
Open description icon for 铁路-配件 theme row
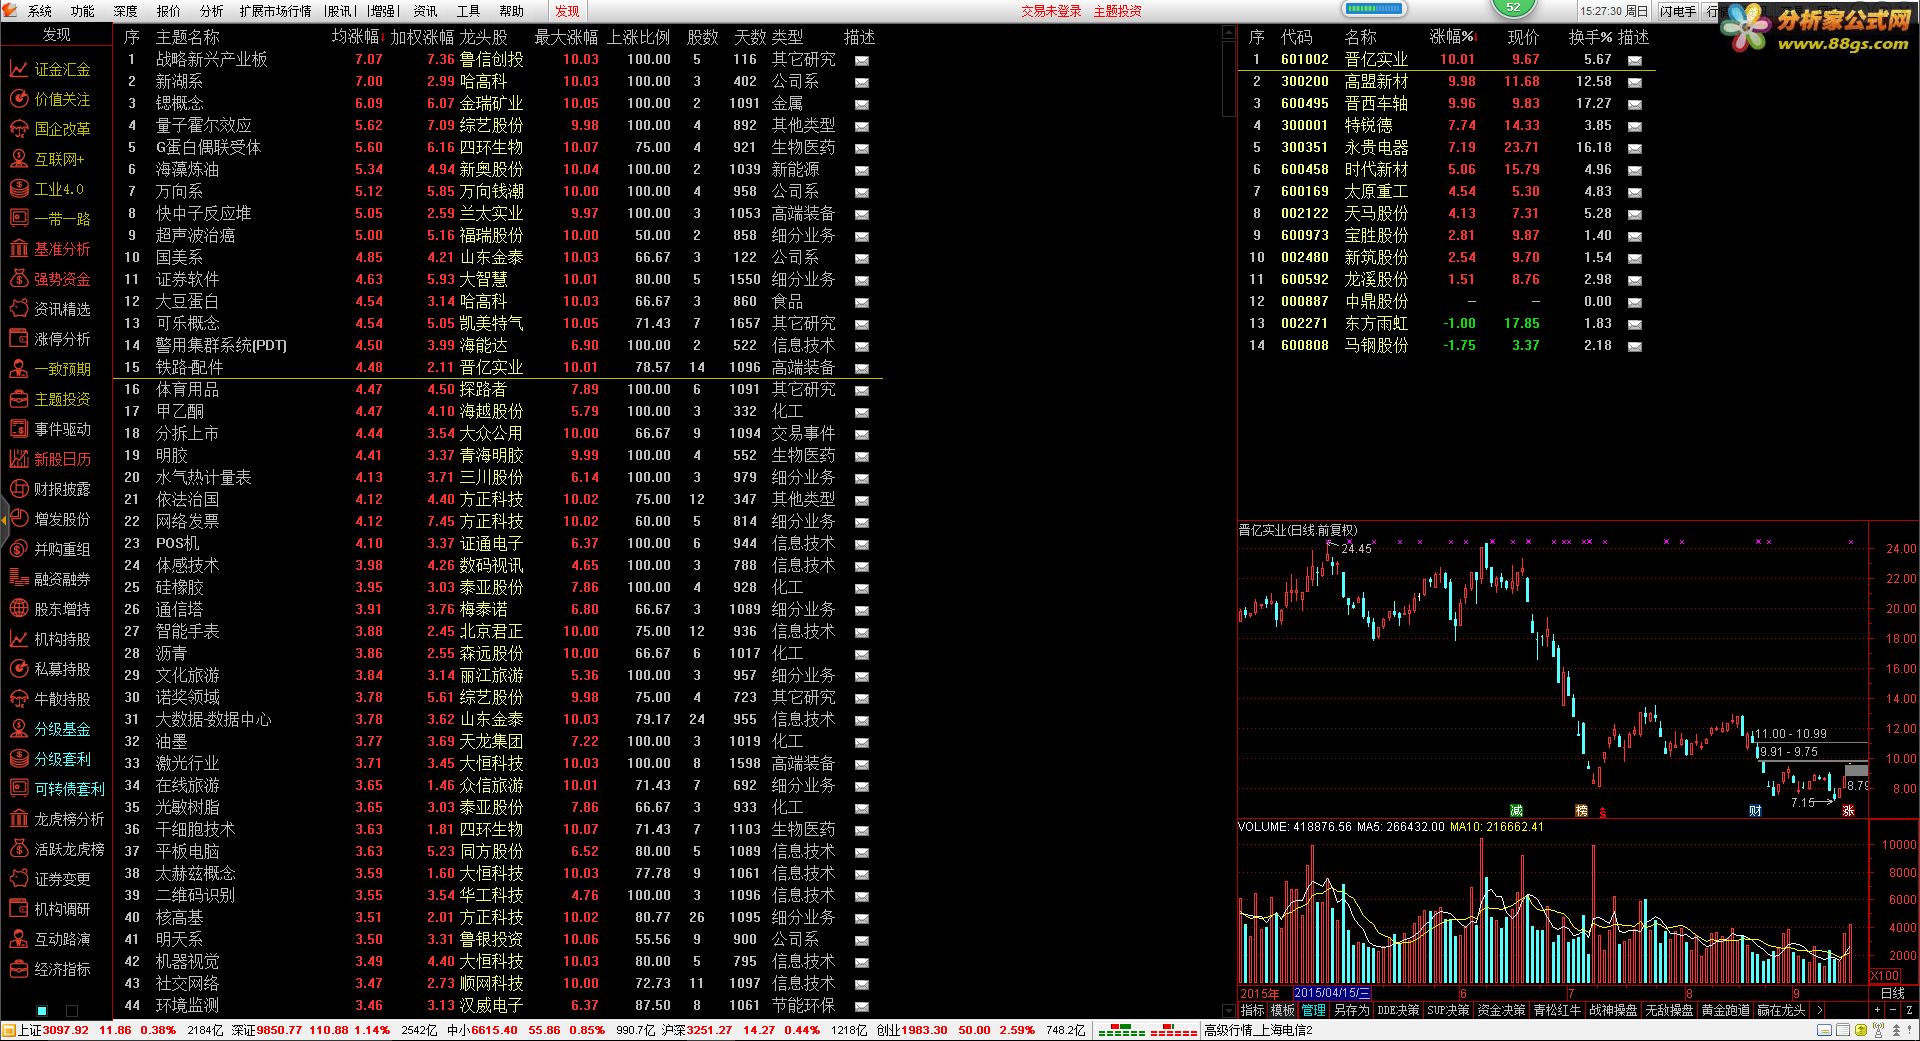pyautogui.click(x=861, y=368)
